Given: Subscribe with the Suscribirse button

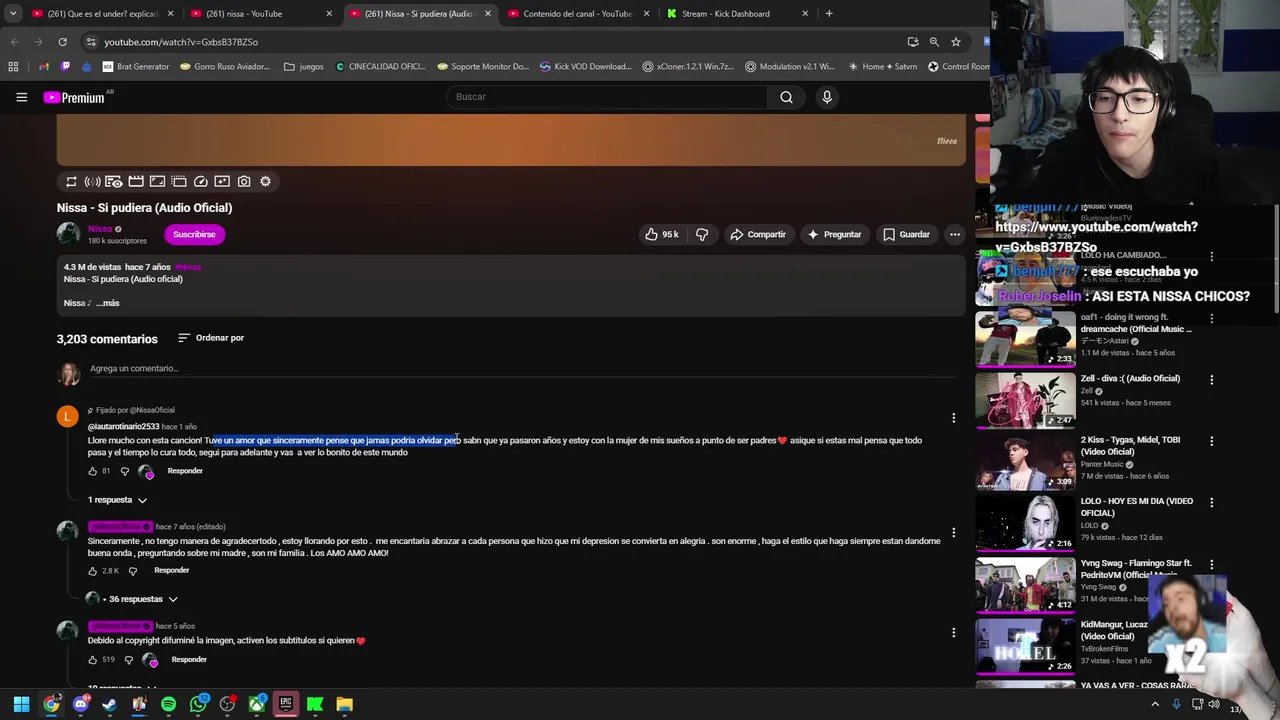Looking at the screenshot, I should coord(194,234).
